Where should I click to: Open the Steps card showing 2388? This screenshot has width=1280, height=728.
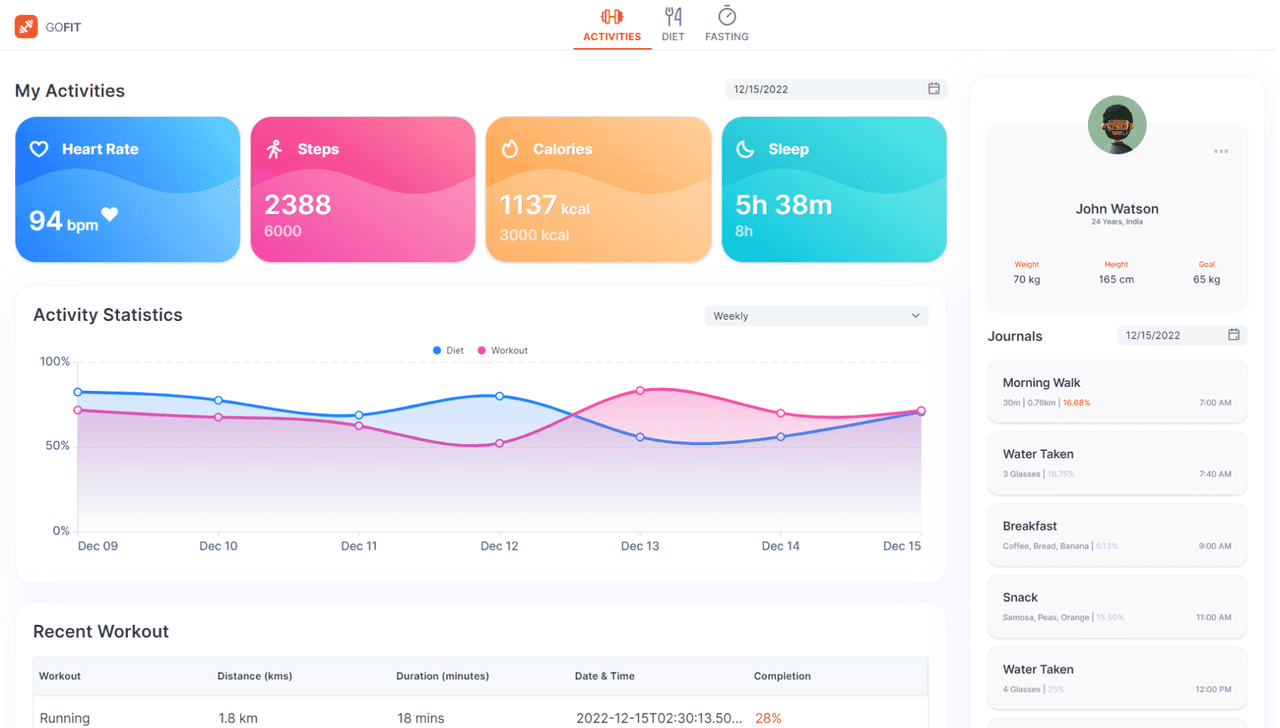tap(363, 190)
